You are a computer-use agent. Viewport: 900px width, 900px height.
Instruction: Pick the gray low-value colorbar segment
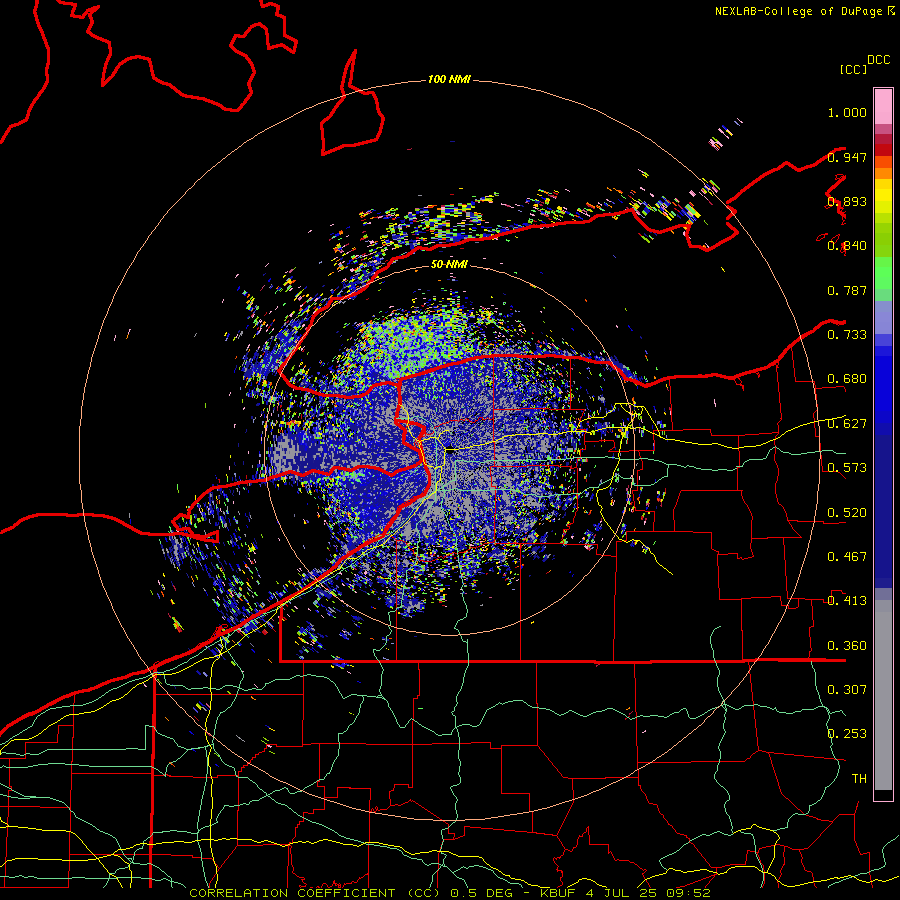(x=883, y=695)
